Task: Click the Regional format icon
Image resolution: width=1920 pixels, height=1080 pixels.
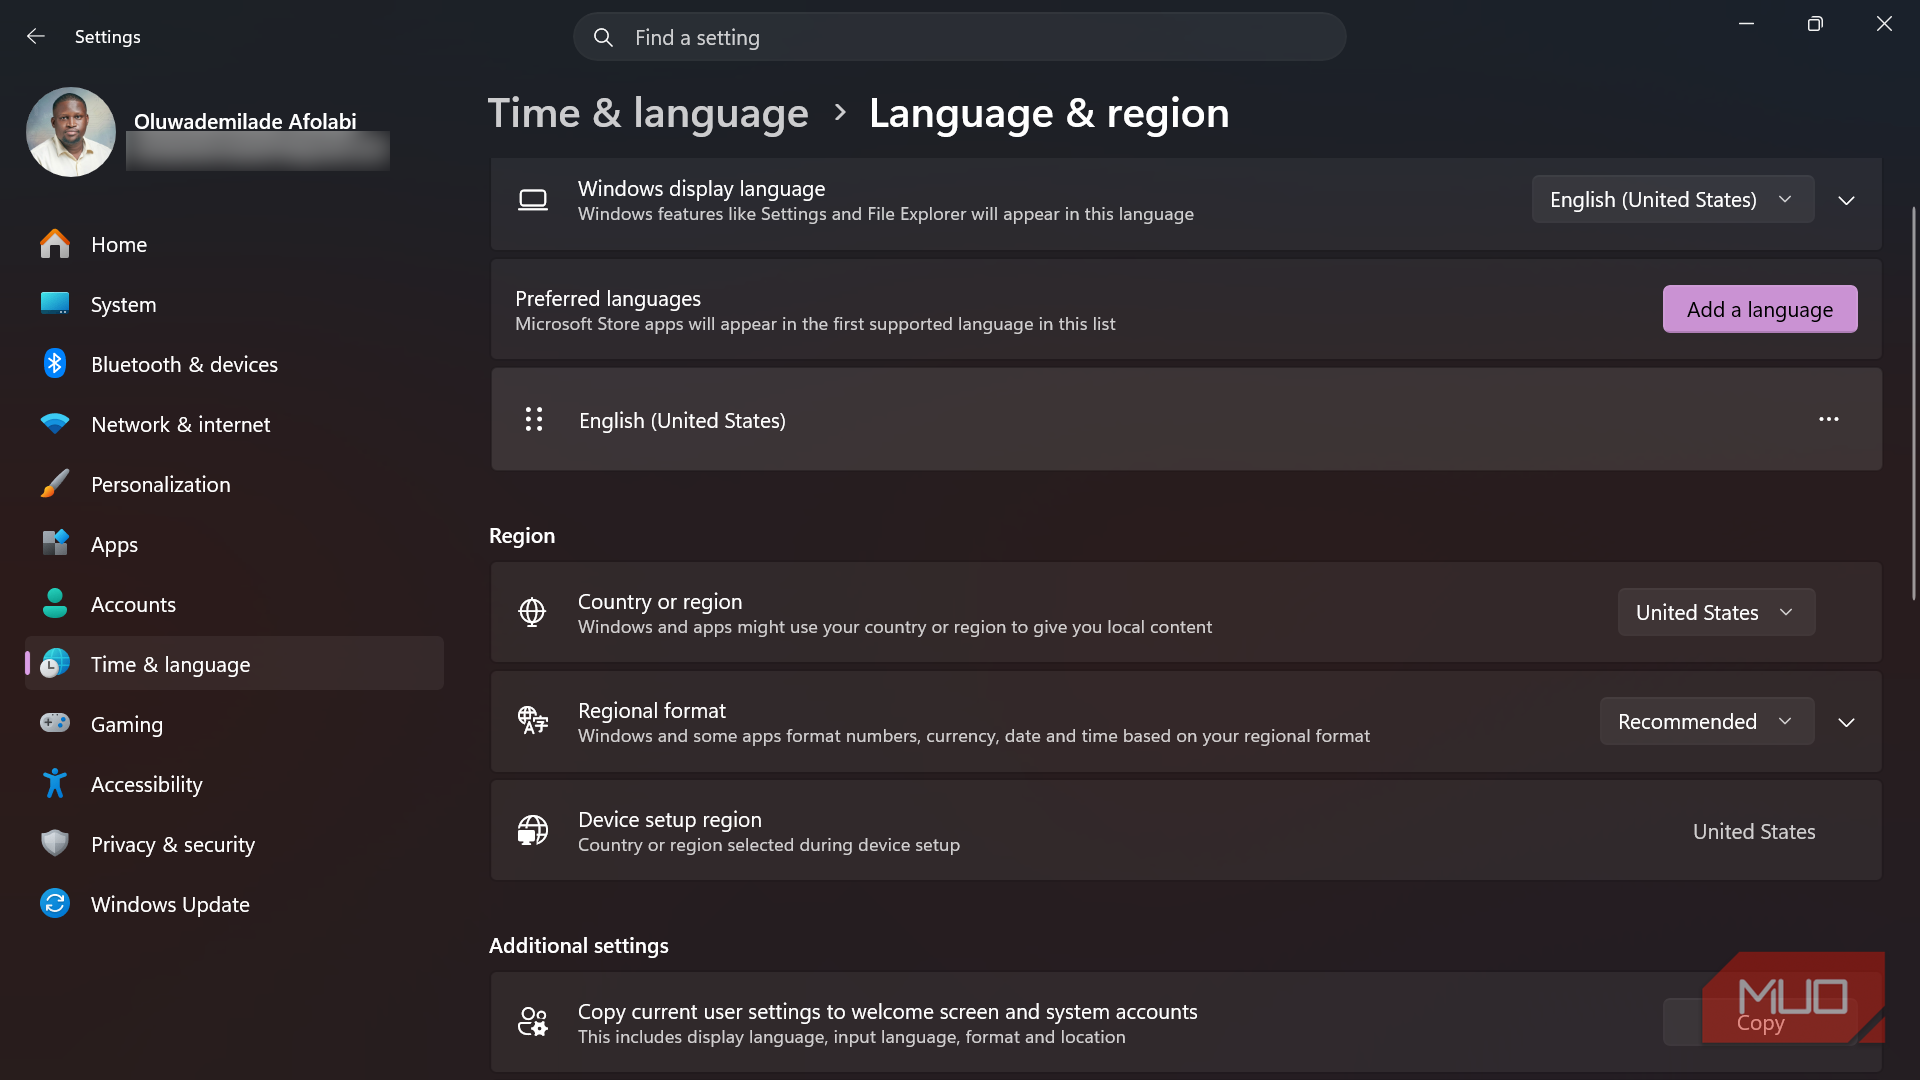Action: (x=533, y=720)
